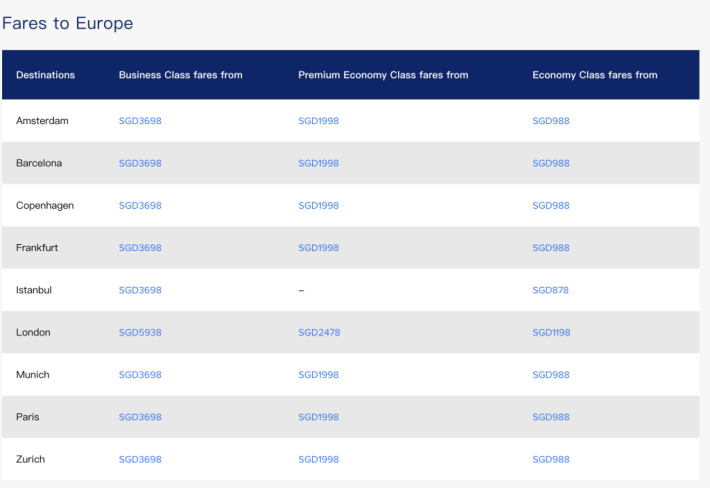Click Amsterdam Business Class fare SGD3698
The width and height of the screenshot is (710, 488).
coord(140,121)
